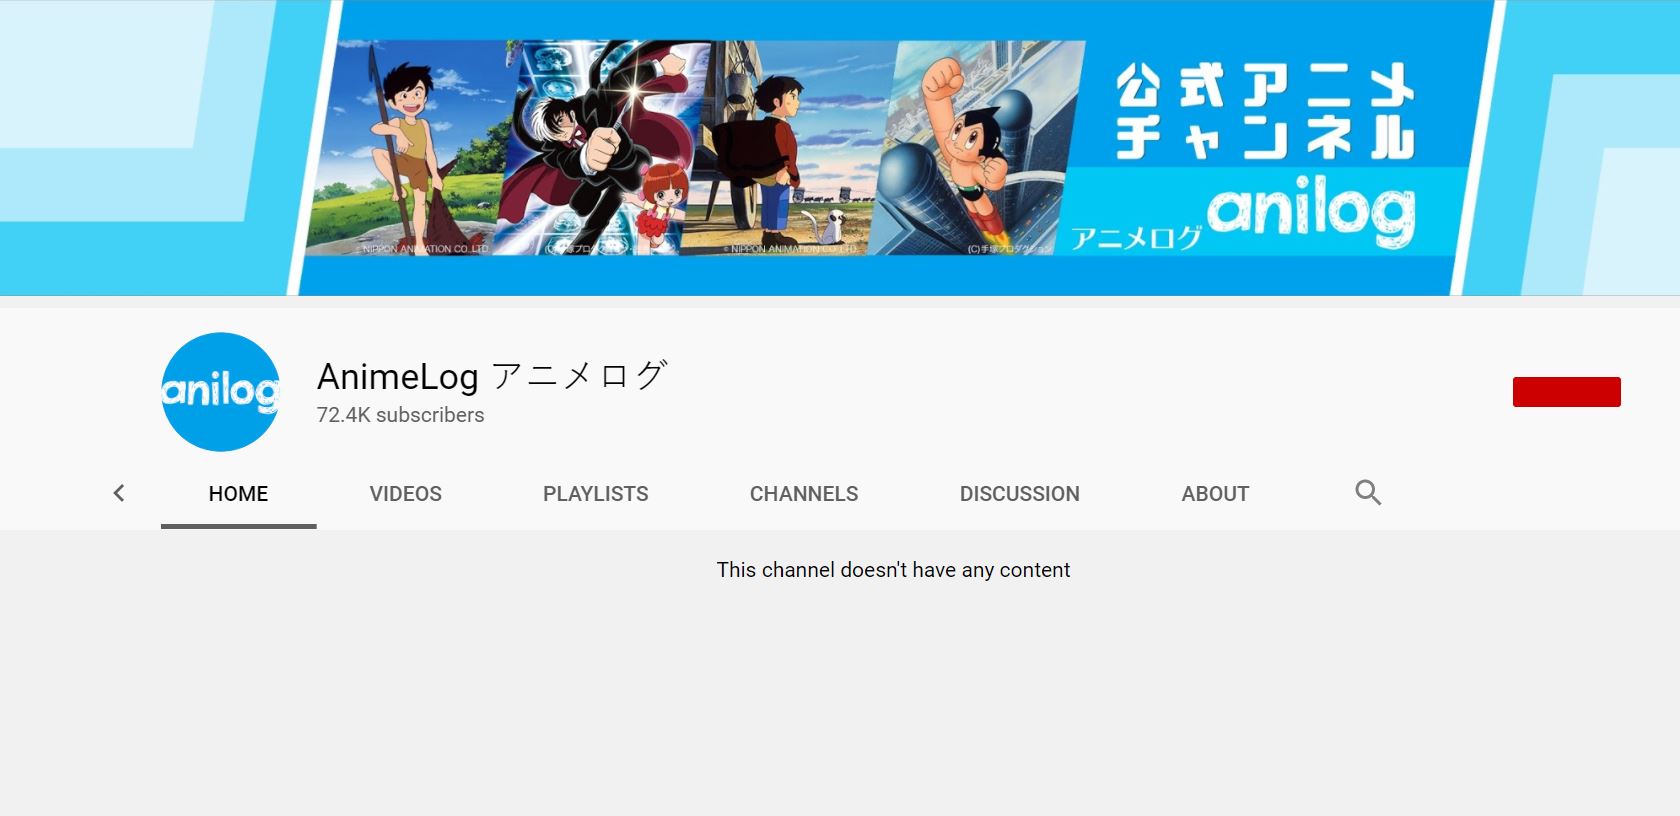Click the red subscribe button
Screen dimensions: 1680x816
(1566, 392)
